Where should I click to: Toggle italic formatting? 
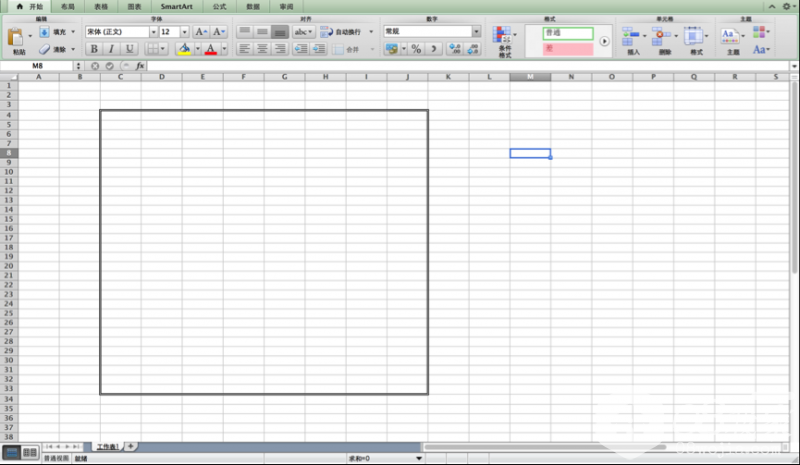pos(112,49)
